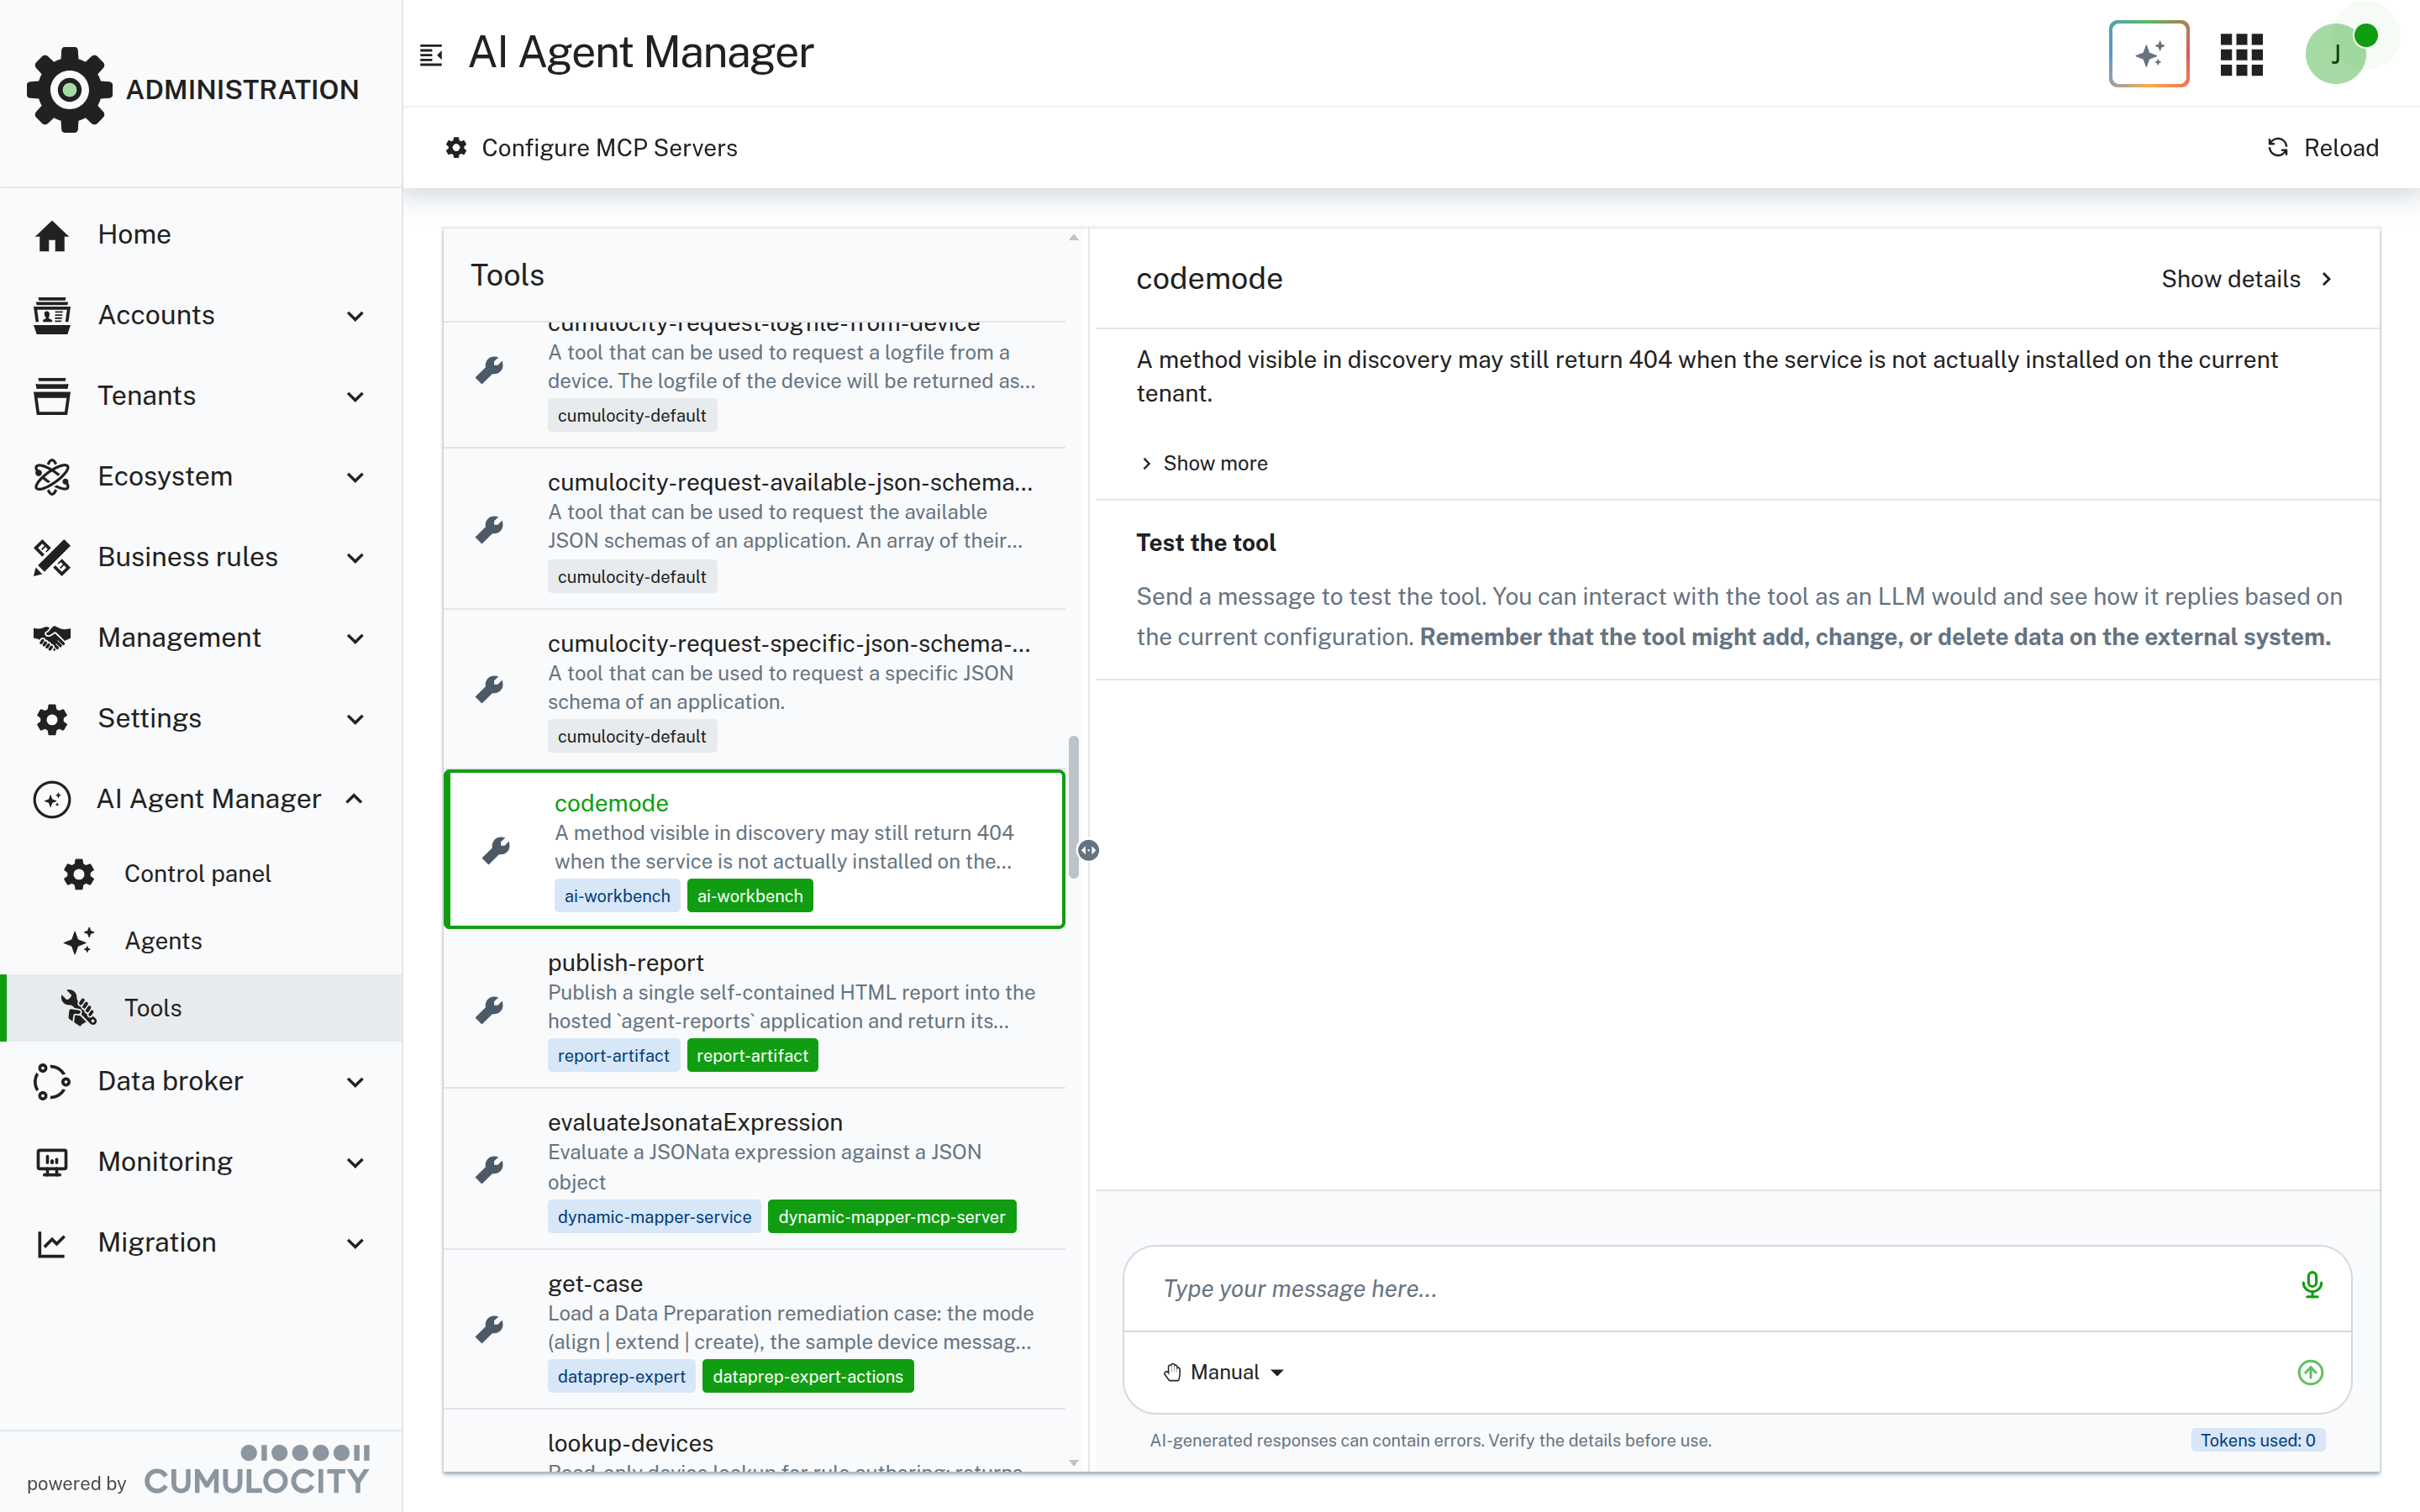Open the Manual mode dropdown
The width and height of the screenshot is (2420, 1512).
(x=1224, y=1372)
